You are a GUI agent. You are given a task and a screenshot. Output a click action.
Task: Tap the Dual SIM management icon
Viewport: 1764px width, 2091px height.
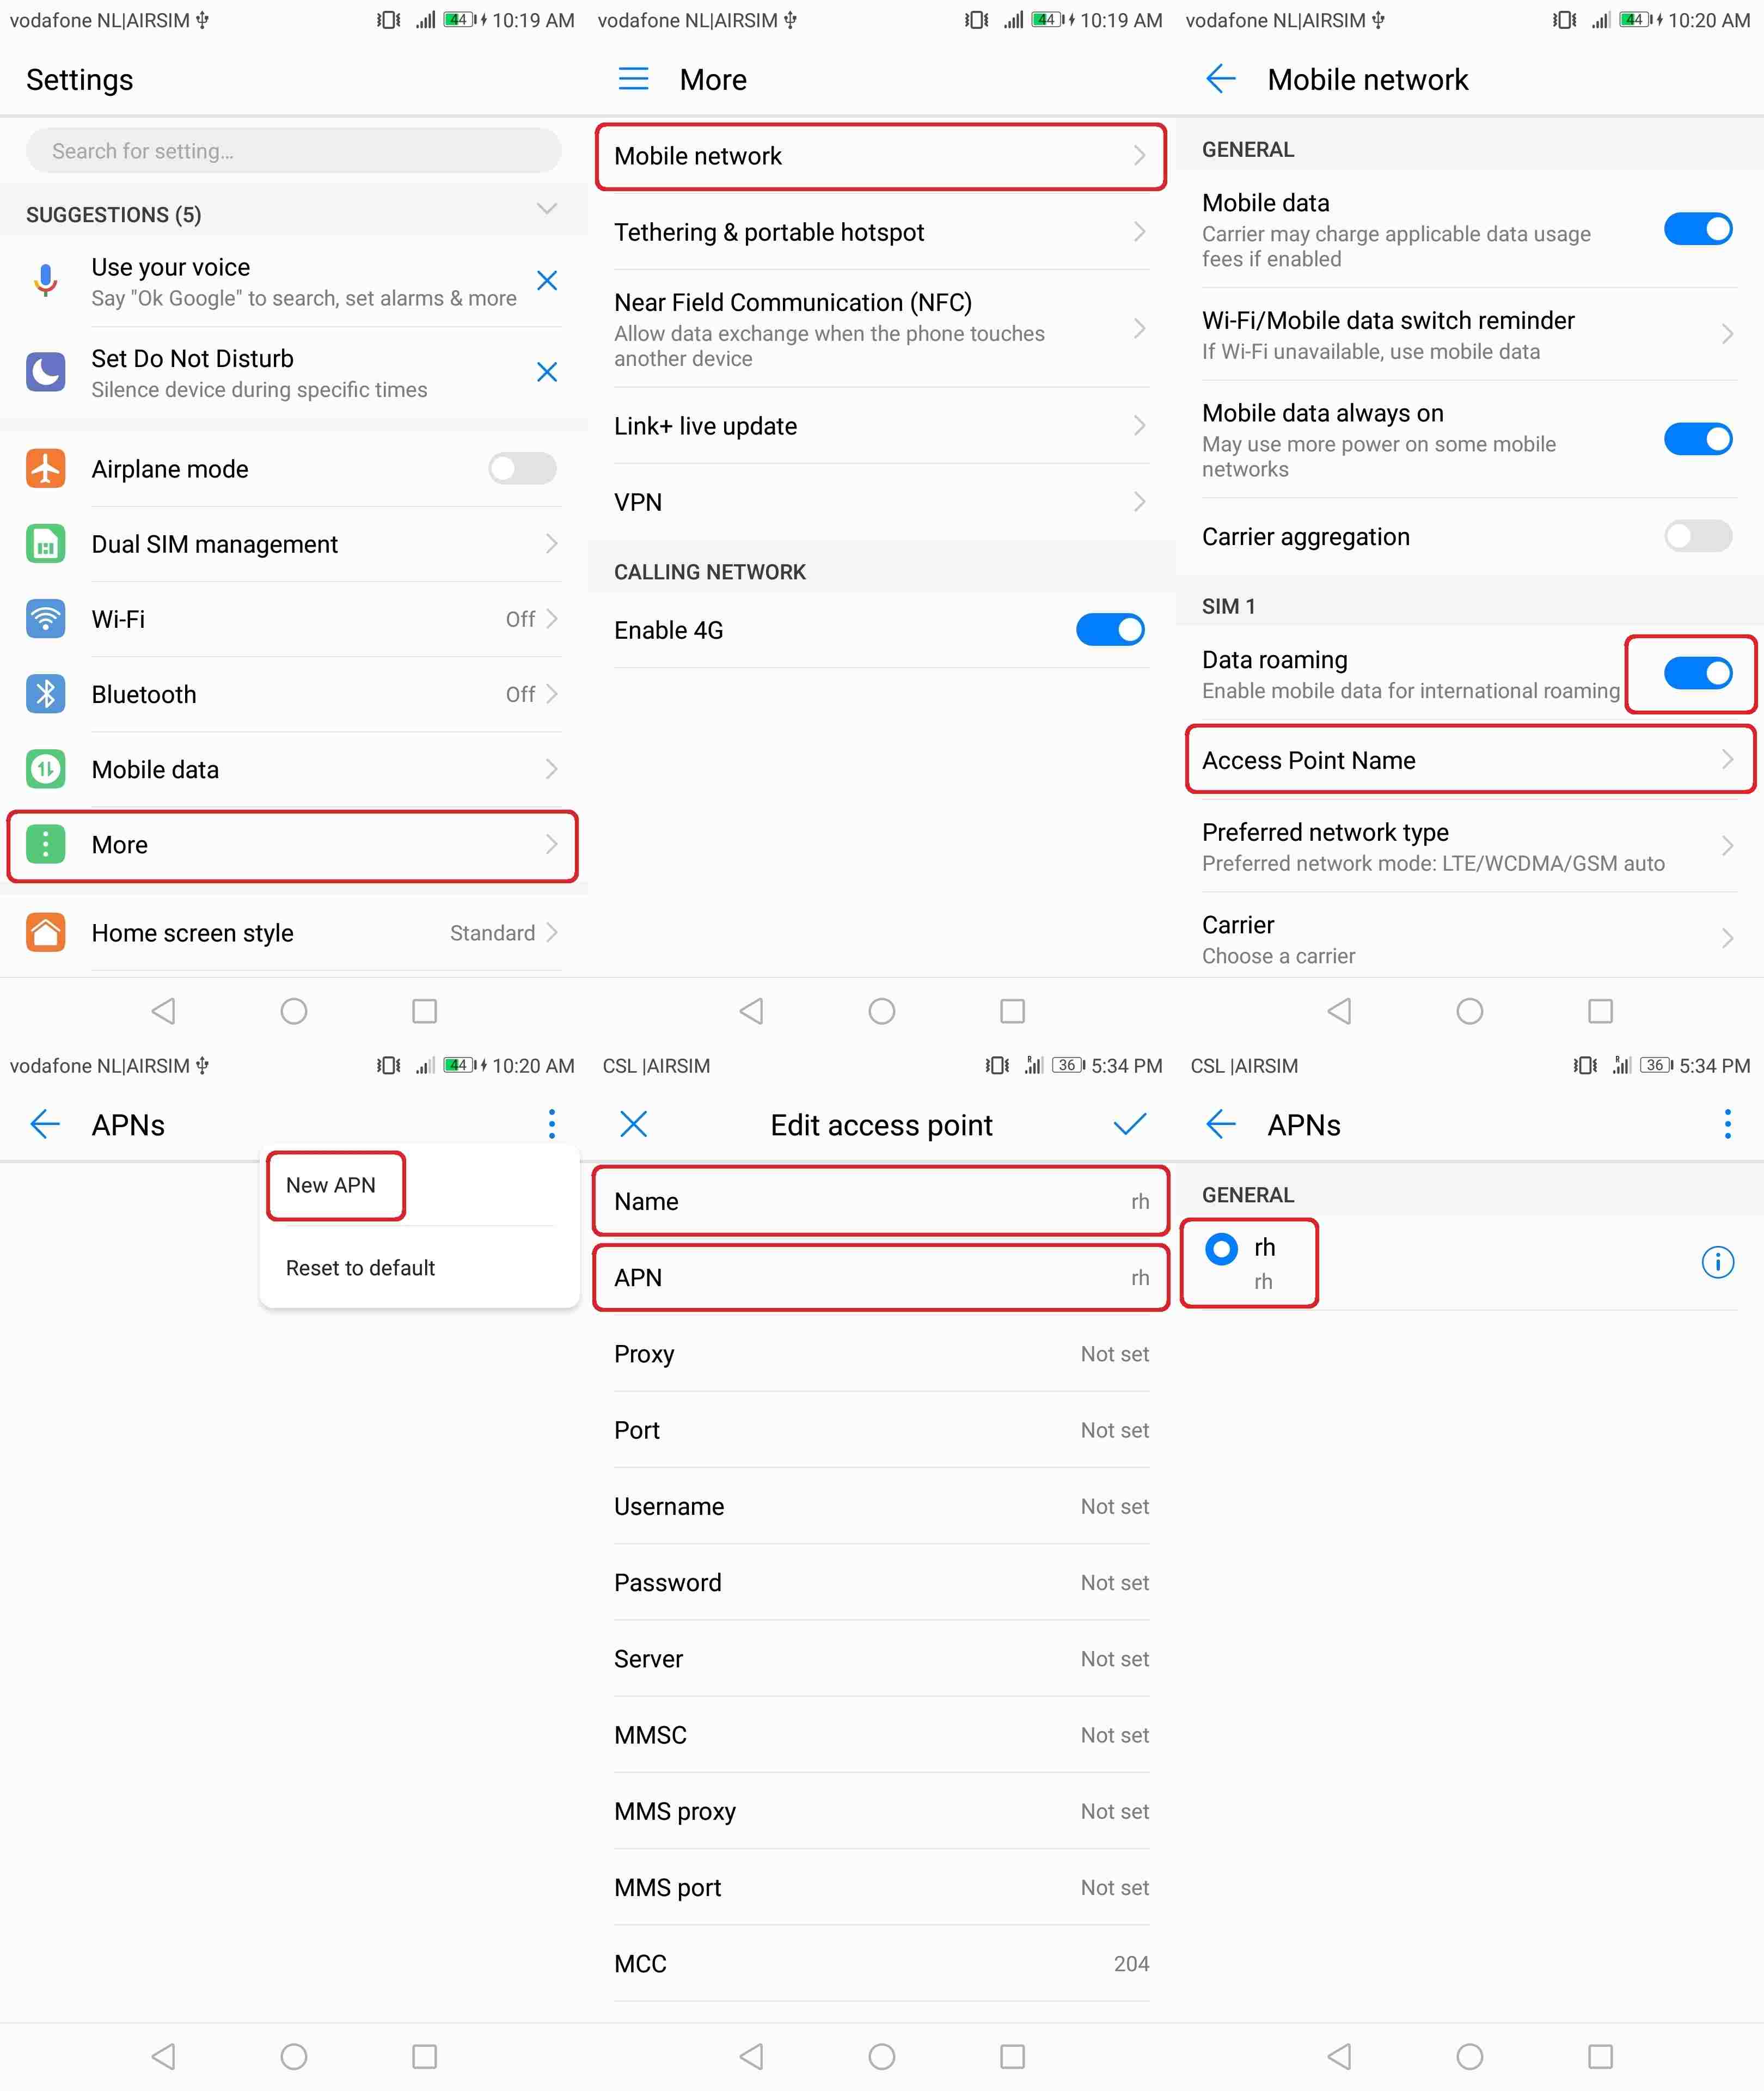45,544
